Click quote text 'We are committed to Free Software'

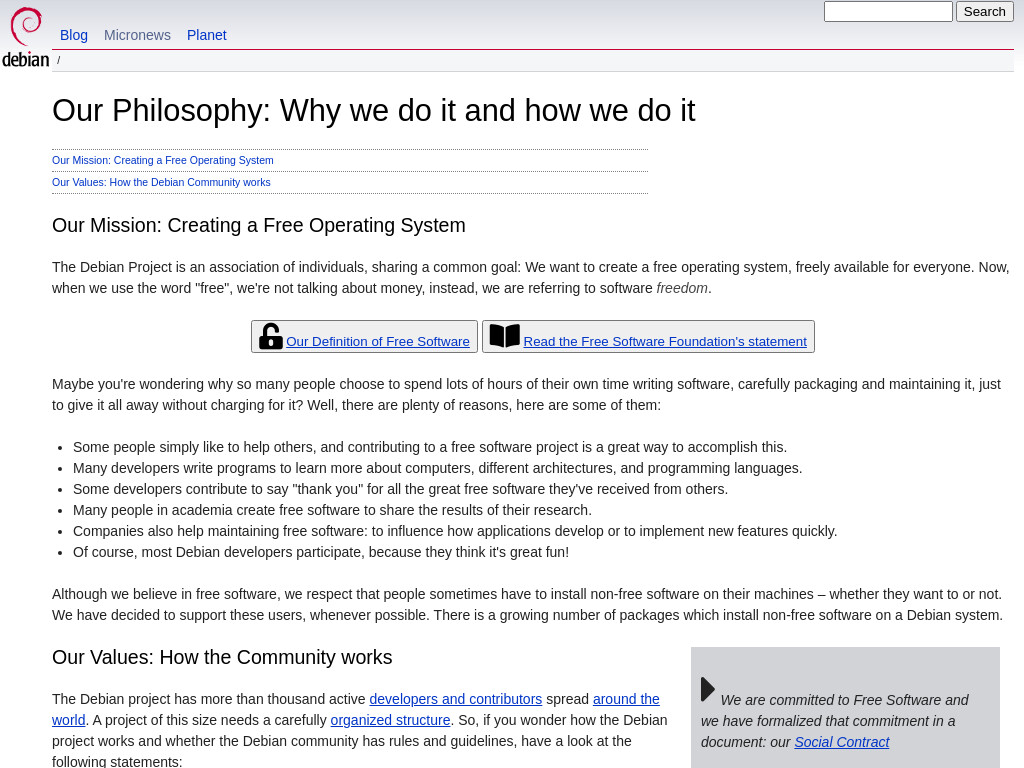835,721
